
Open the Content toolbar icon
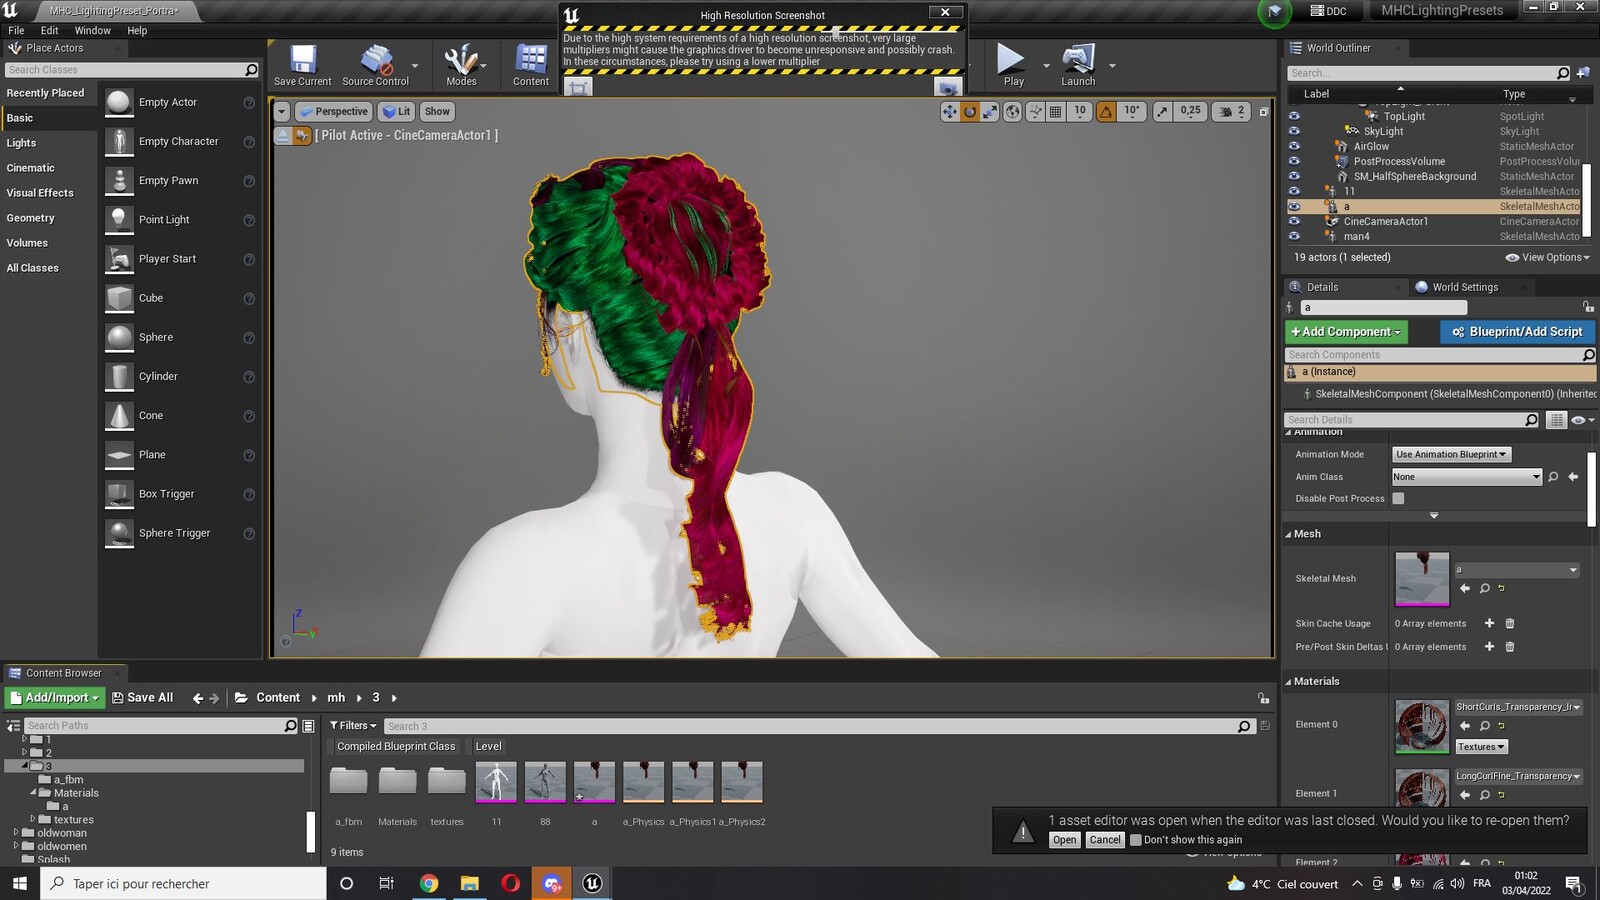click(x=531, y=65)
